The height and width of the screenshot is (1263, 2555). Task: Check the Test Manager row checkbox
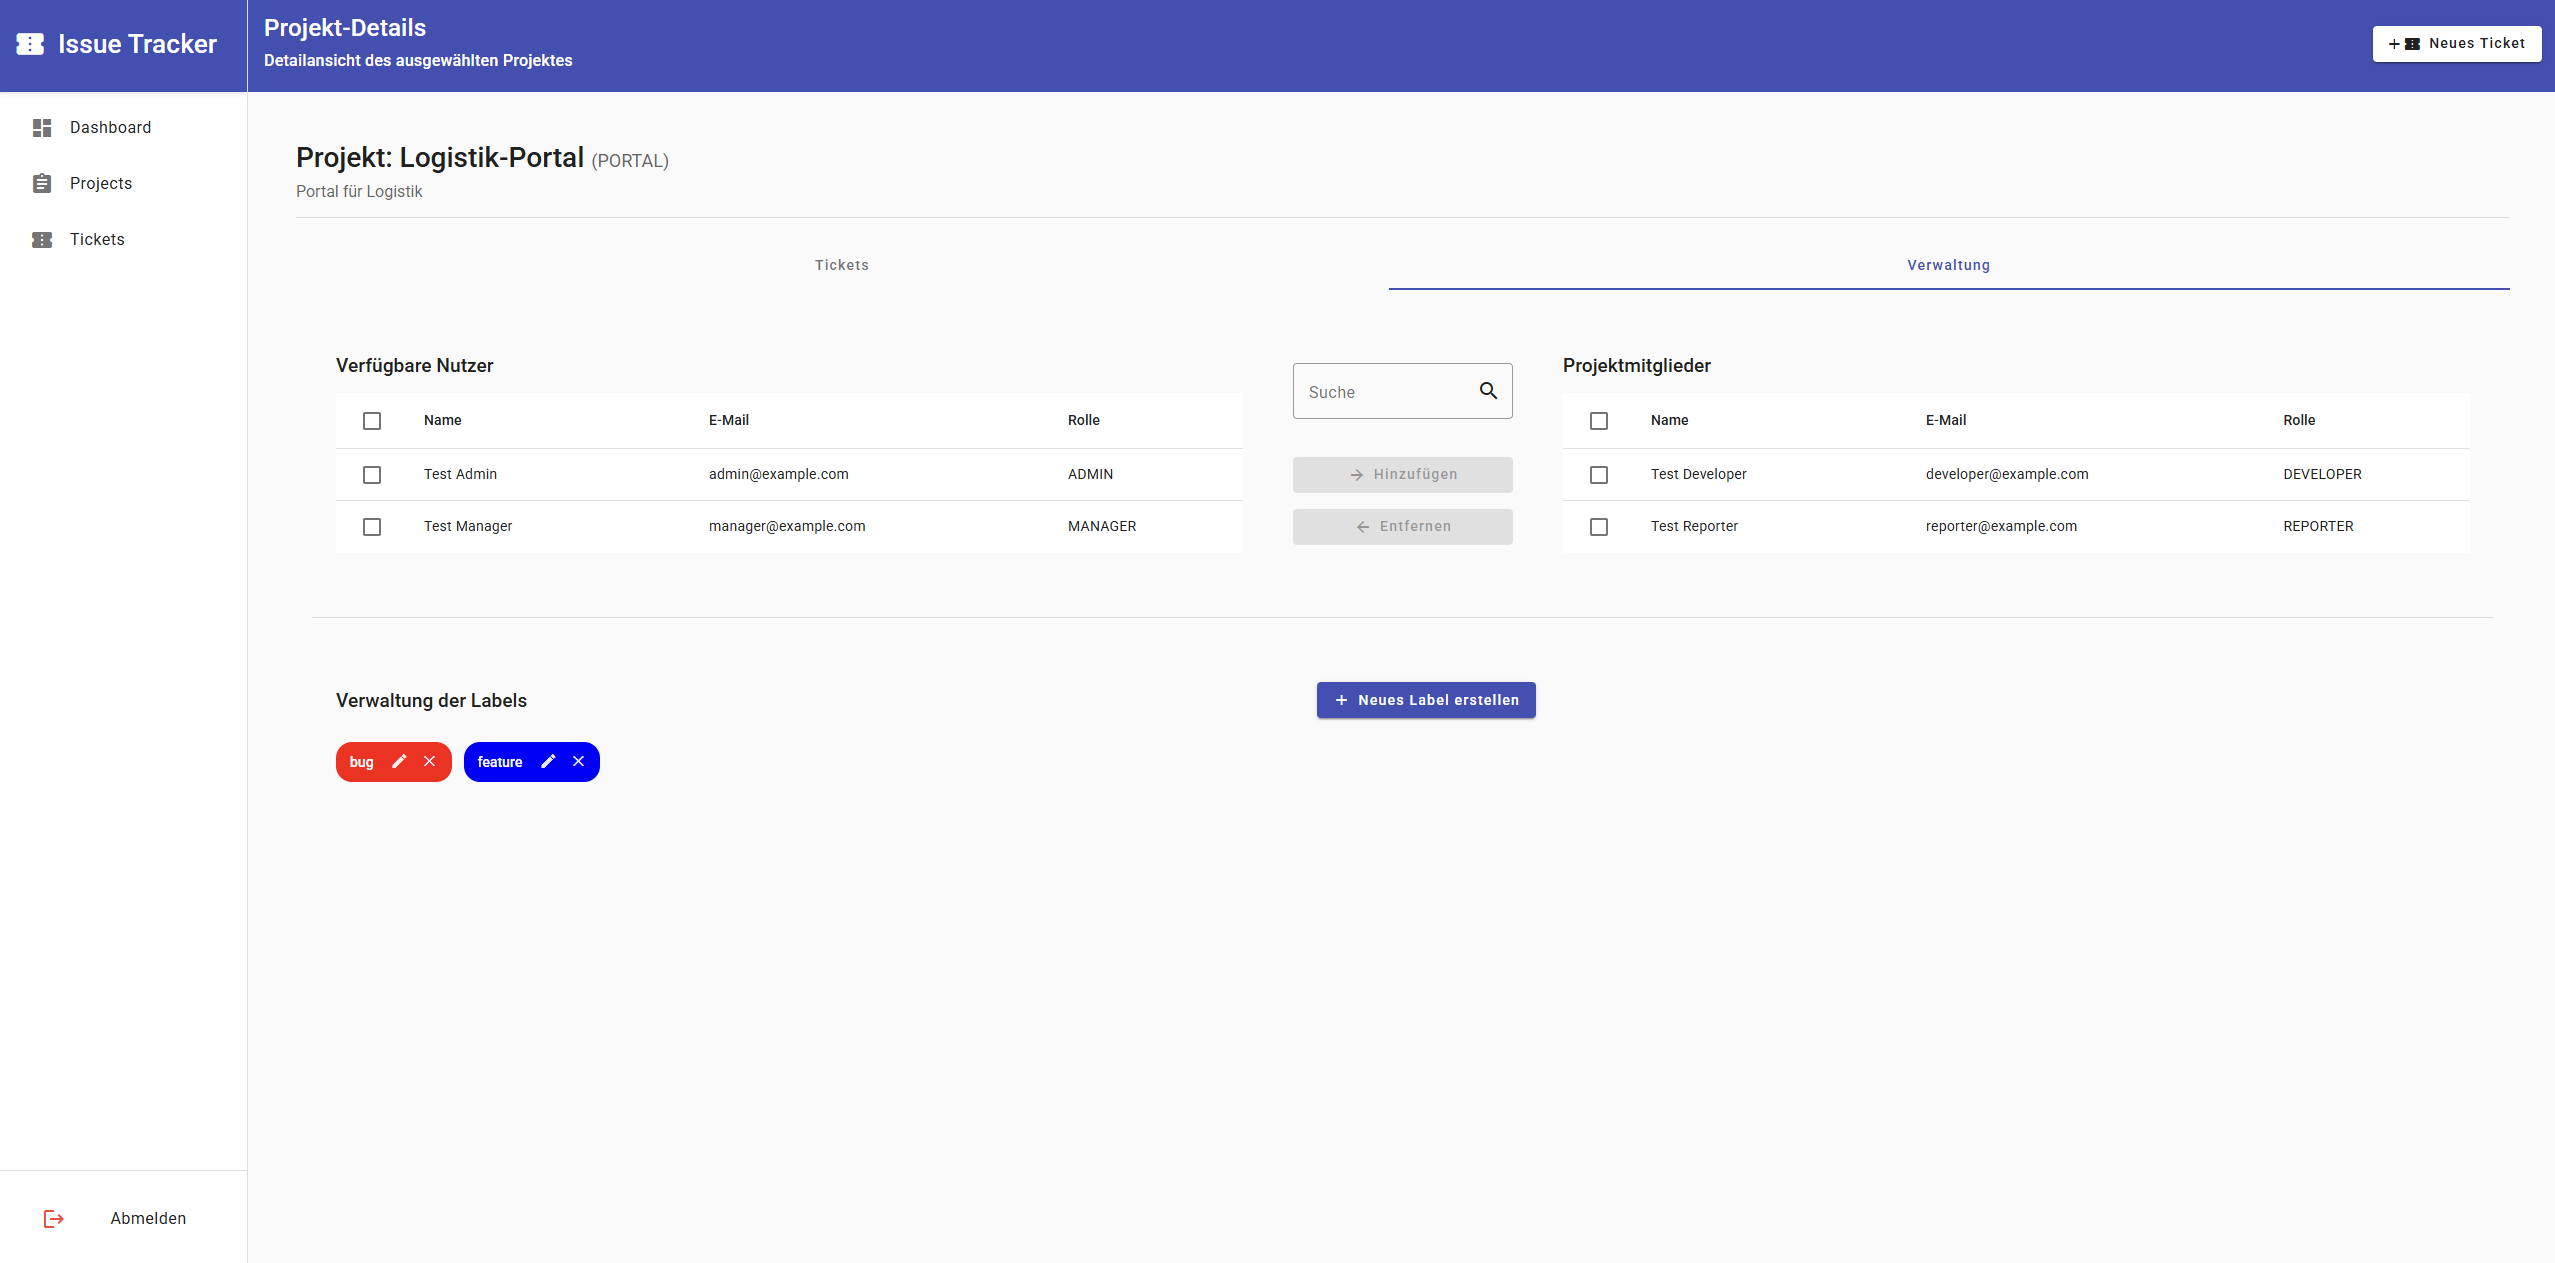(372, 527)
